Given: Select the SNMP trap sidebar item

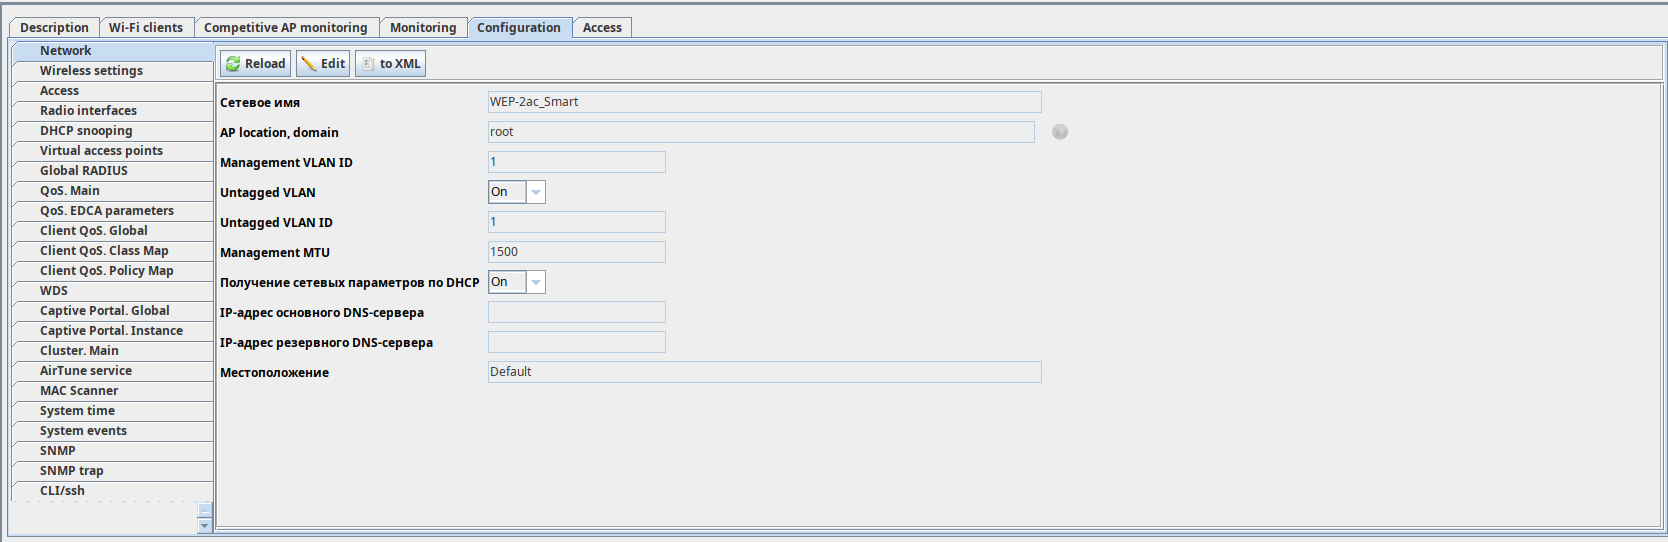Looking at the screenshot, I should coord(71,471).
